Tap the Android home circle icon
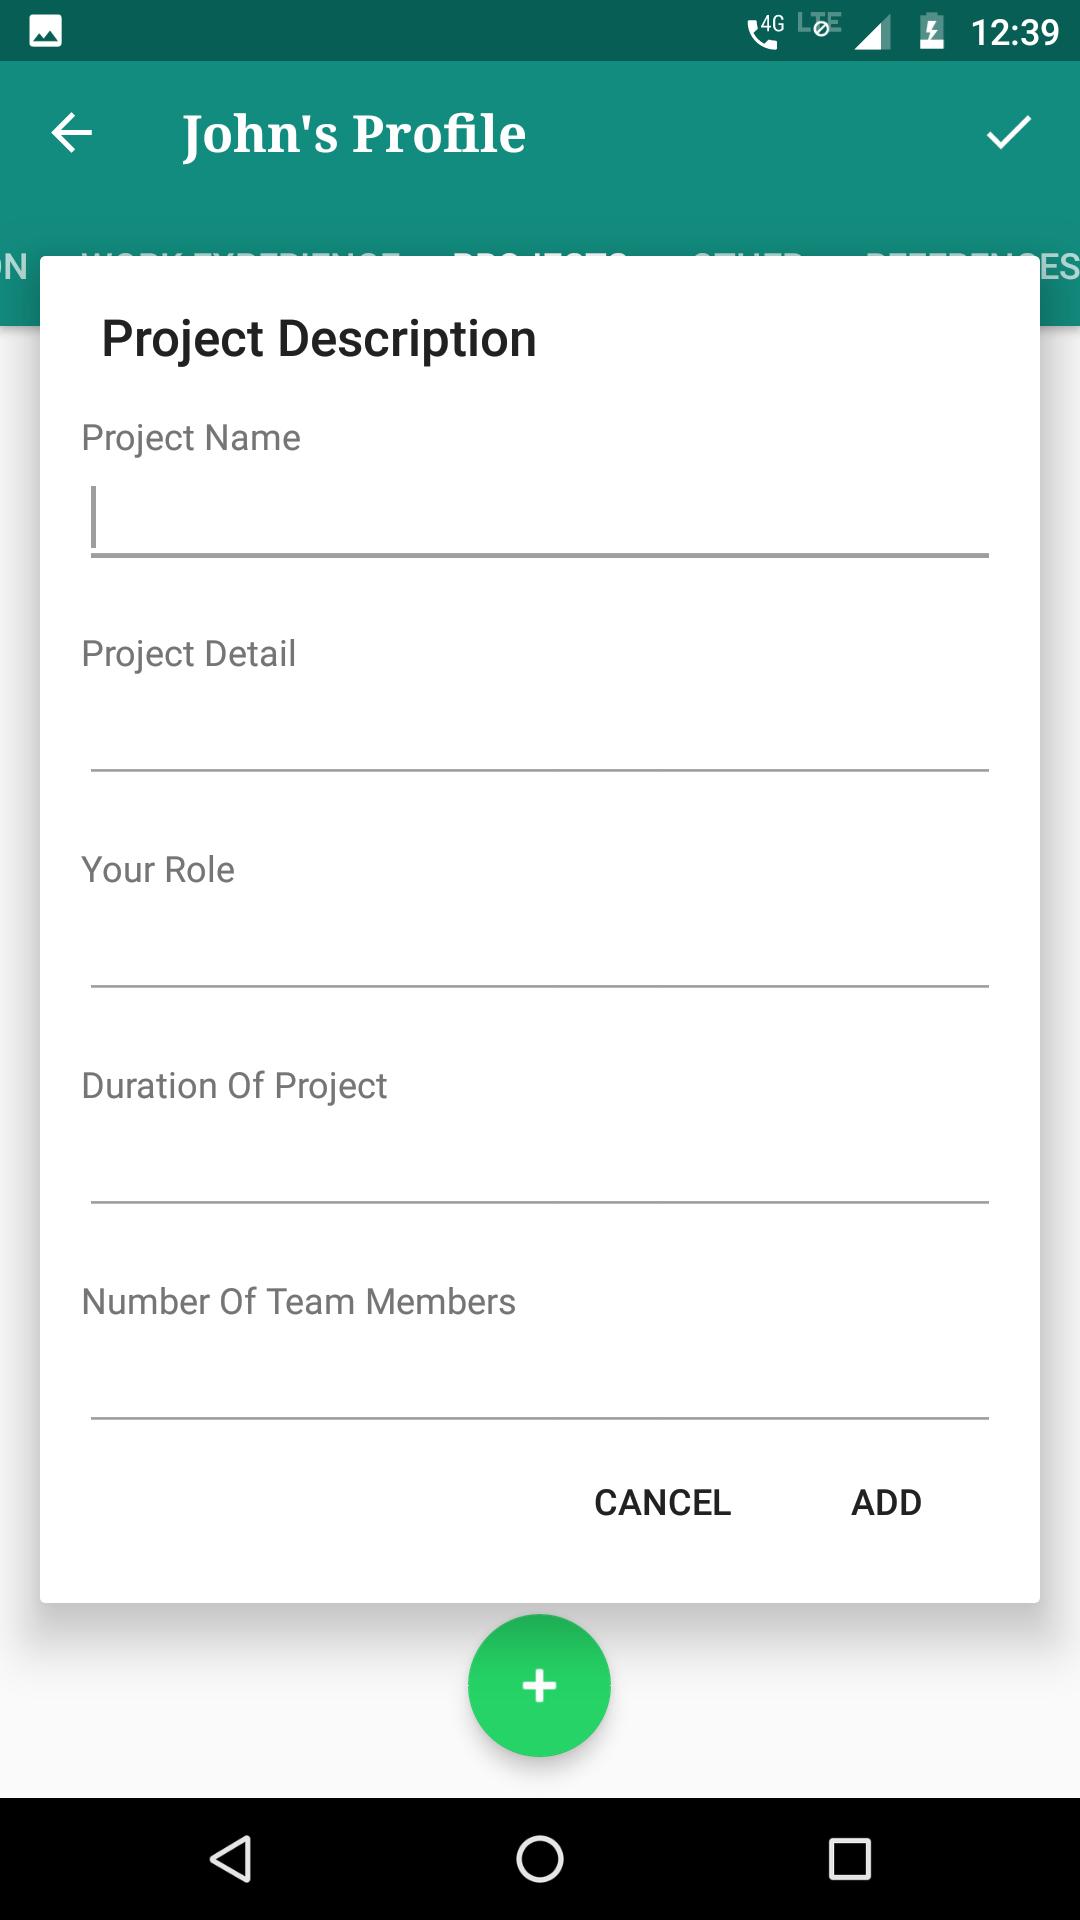Viewport: 1080px width, 1920px height. [540, 1859]
